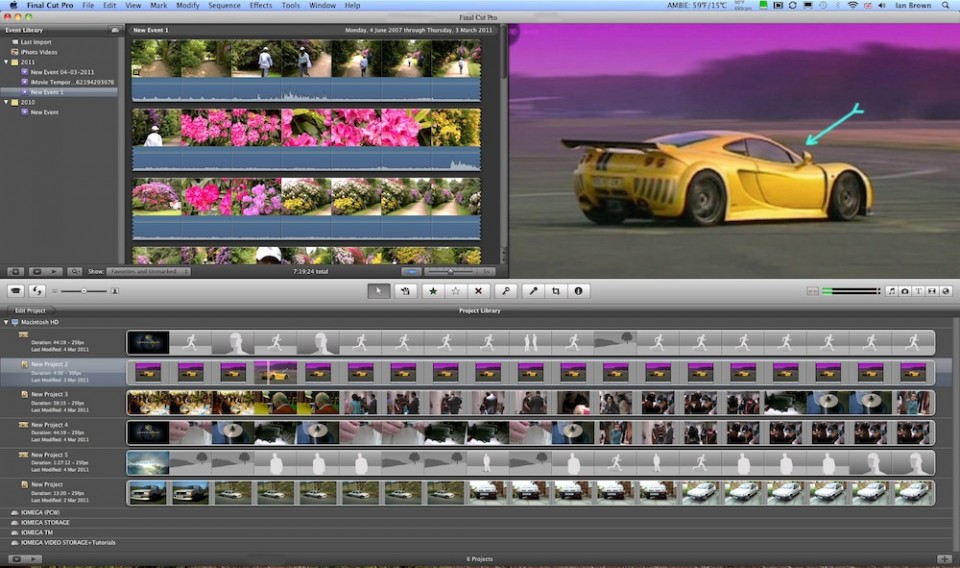Toggle the unmark (empty star) button

455,291
